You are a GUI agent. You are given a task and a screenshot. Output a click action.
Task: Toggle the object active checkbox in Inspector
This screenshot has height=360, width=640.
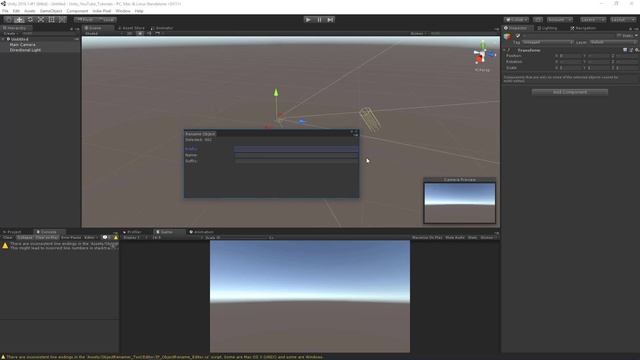[518, 36]
